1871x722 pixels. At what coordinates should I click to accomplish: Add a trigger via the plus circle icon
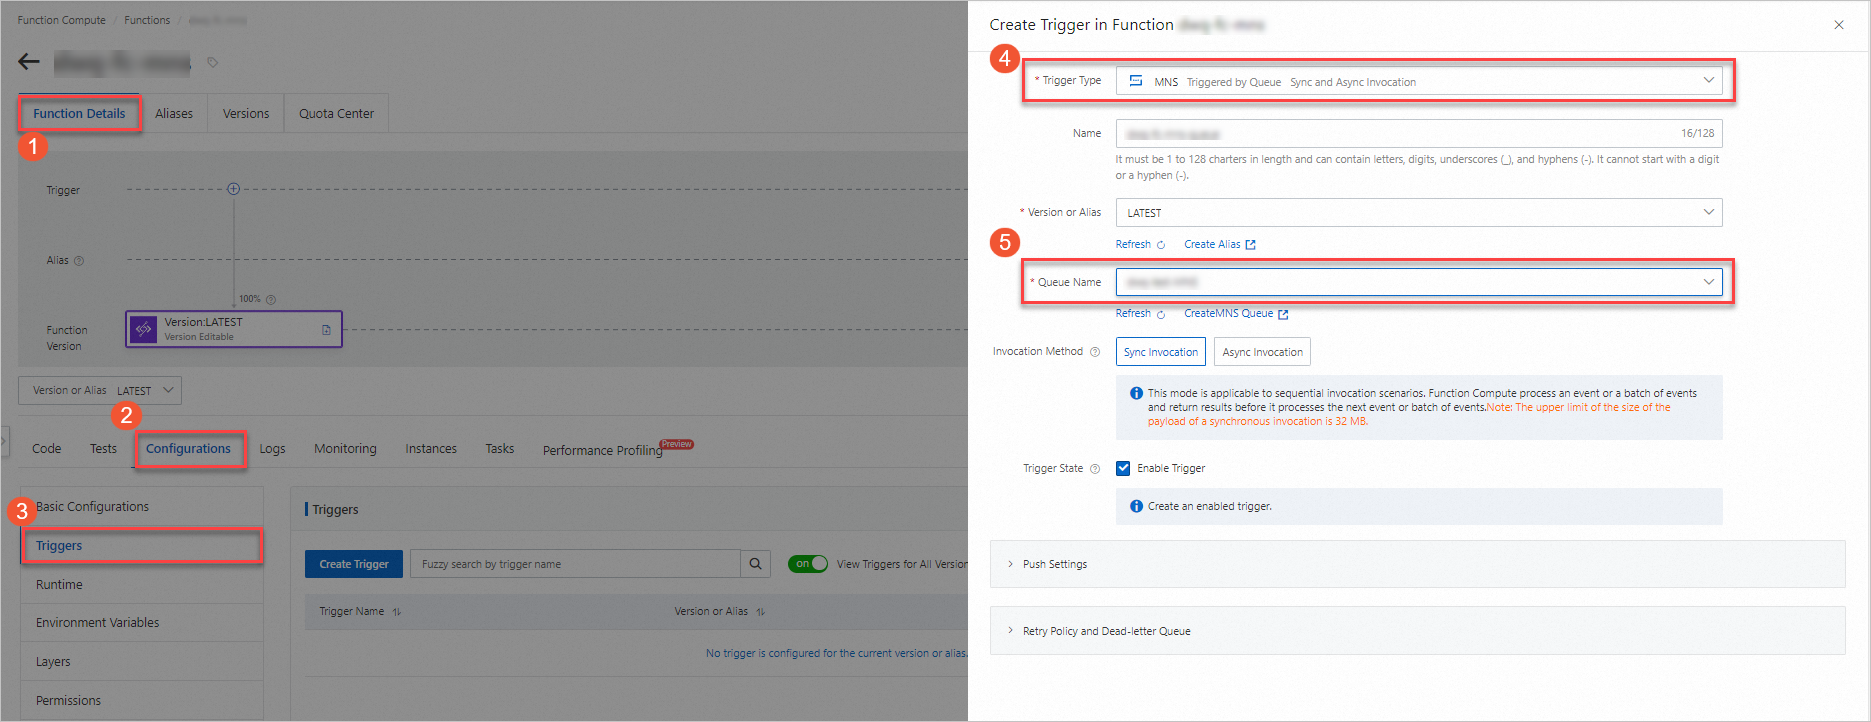pyautogui.click(x=233, y=189)
